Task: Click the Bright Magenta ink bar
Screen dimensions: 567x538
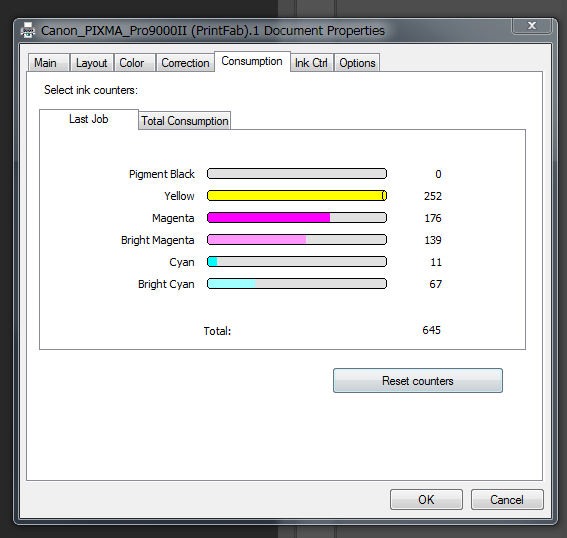Action: pyautogui.click(x=297, y=240)
